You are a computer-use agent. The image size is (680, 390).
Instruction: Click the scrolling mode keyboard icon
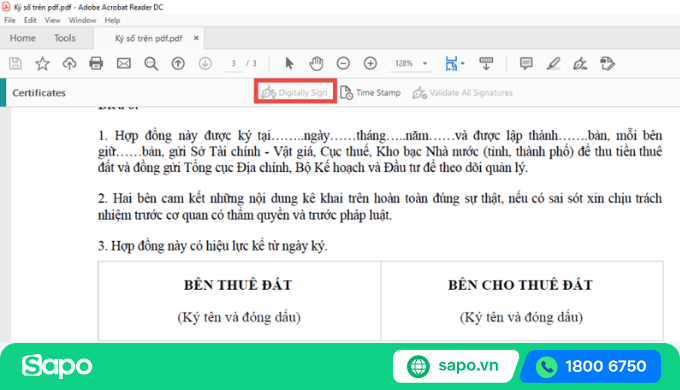[486, 64]
